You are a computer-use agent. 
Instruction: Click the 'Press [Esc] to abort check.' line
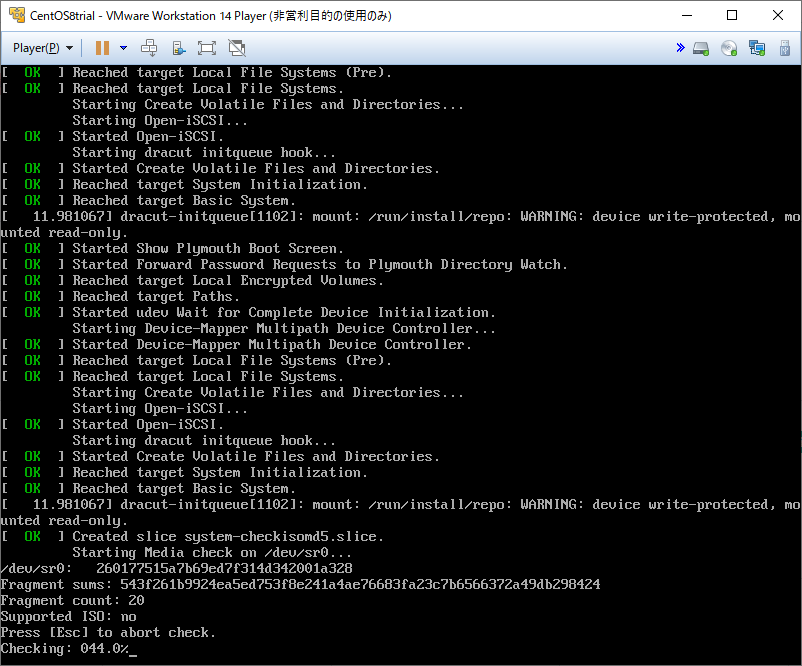pos(108,633)
